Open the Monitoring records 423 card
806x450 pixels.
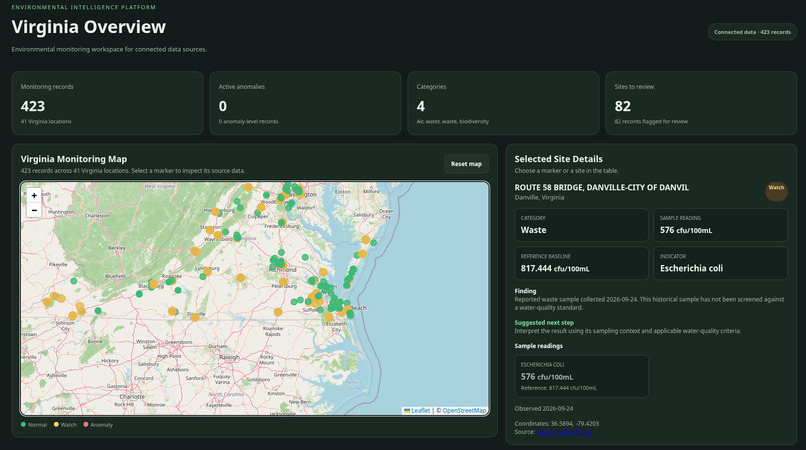[107, 103]
